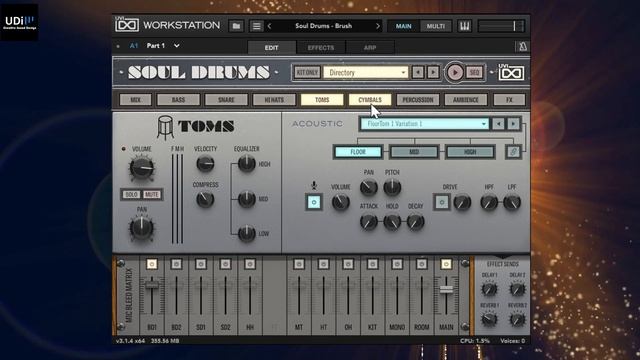640x360 pixels.
Task: Switch to the ARP tab
Action: click(x=370, y=48)
